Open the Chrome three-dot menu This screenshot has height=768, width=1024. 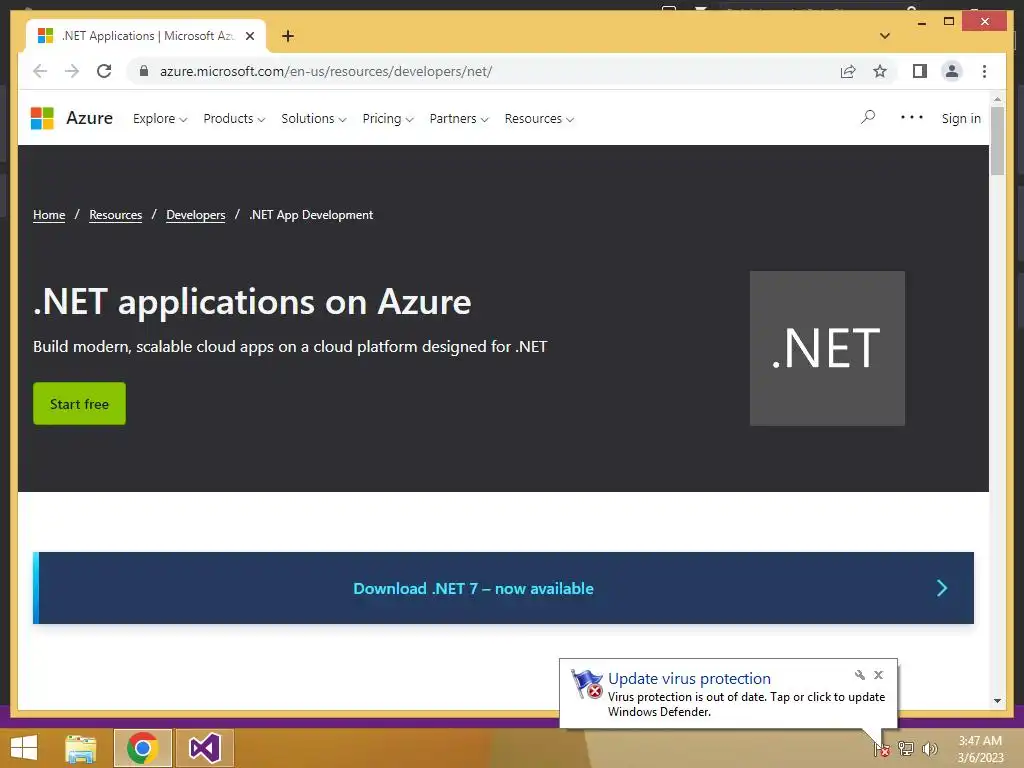coord(984,71)
